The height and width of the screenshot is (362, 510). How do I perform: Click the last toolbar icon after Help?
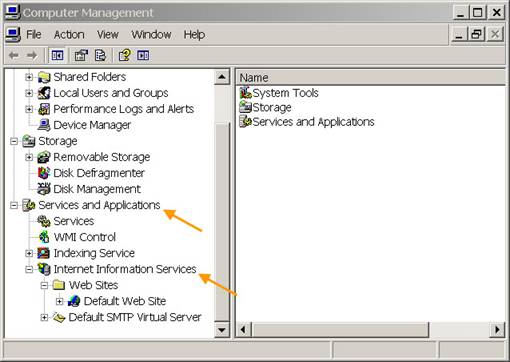coord(143,55)
